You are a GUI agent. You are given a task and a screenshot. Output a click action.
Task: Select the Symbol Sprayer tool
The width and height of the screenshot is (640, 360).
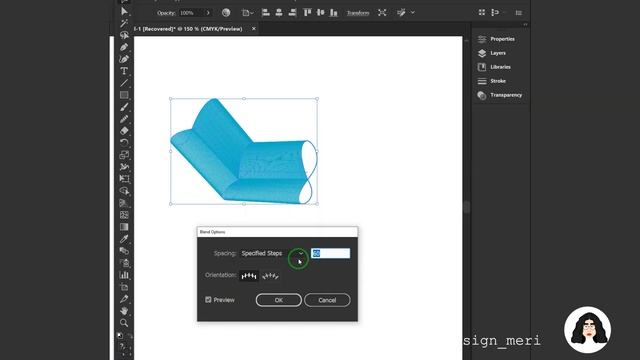coord(124,263)
